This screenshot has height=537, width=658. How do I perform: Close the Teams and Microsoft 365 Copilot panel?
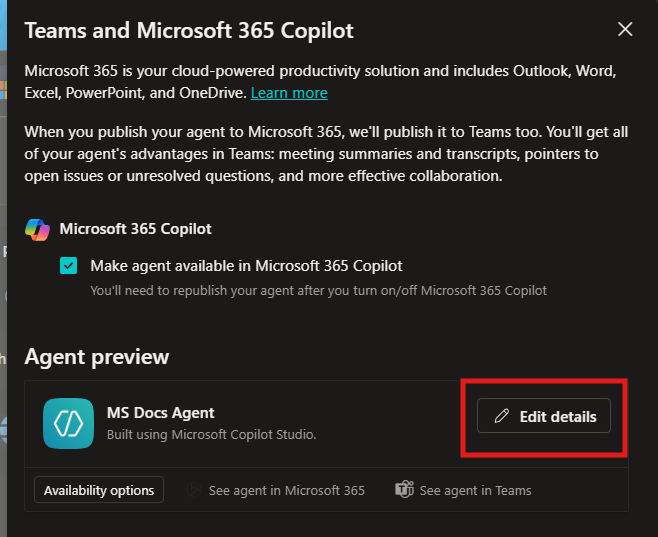tap(625, 29)
